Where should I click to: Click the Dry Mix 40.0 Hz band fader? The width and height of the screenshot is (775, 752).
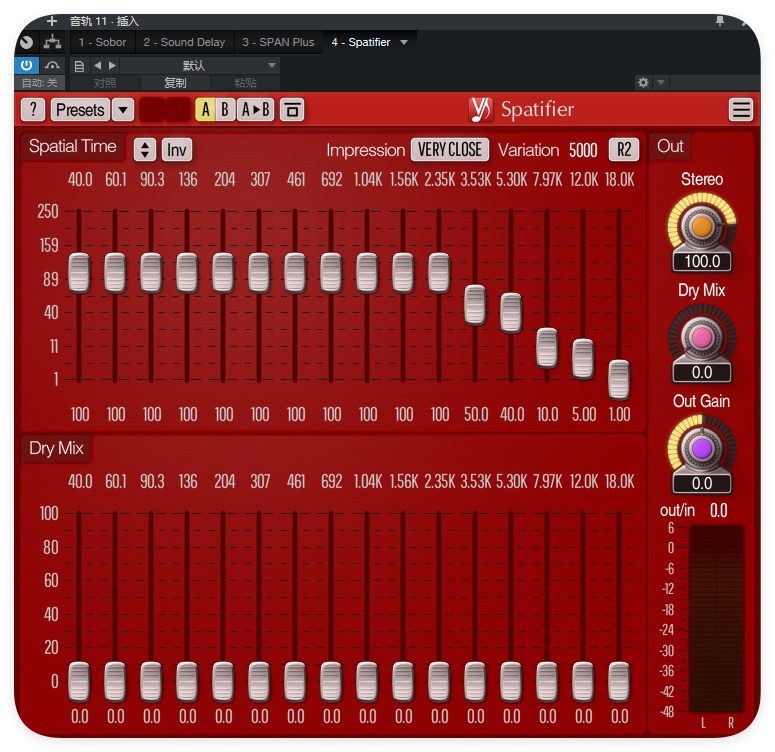coord(79,682)
